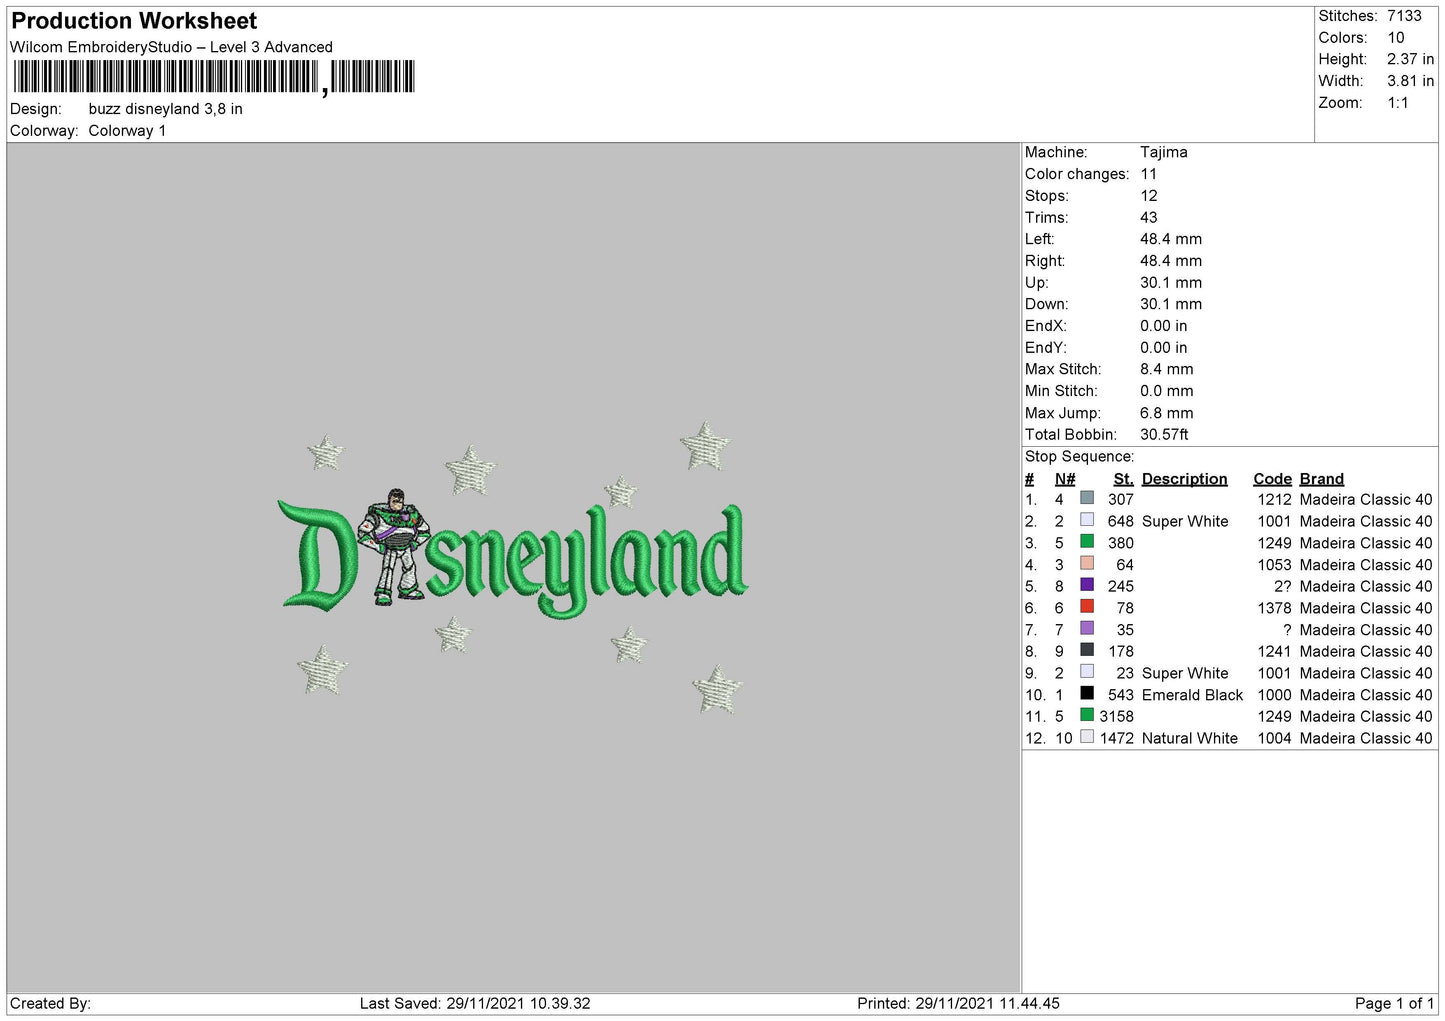Click the St. column header

click(x=1123, y=479)
